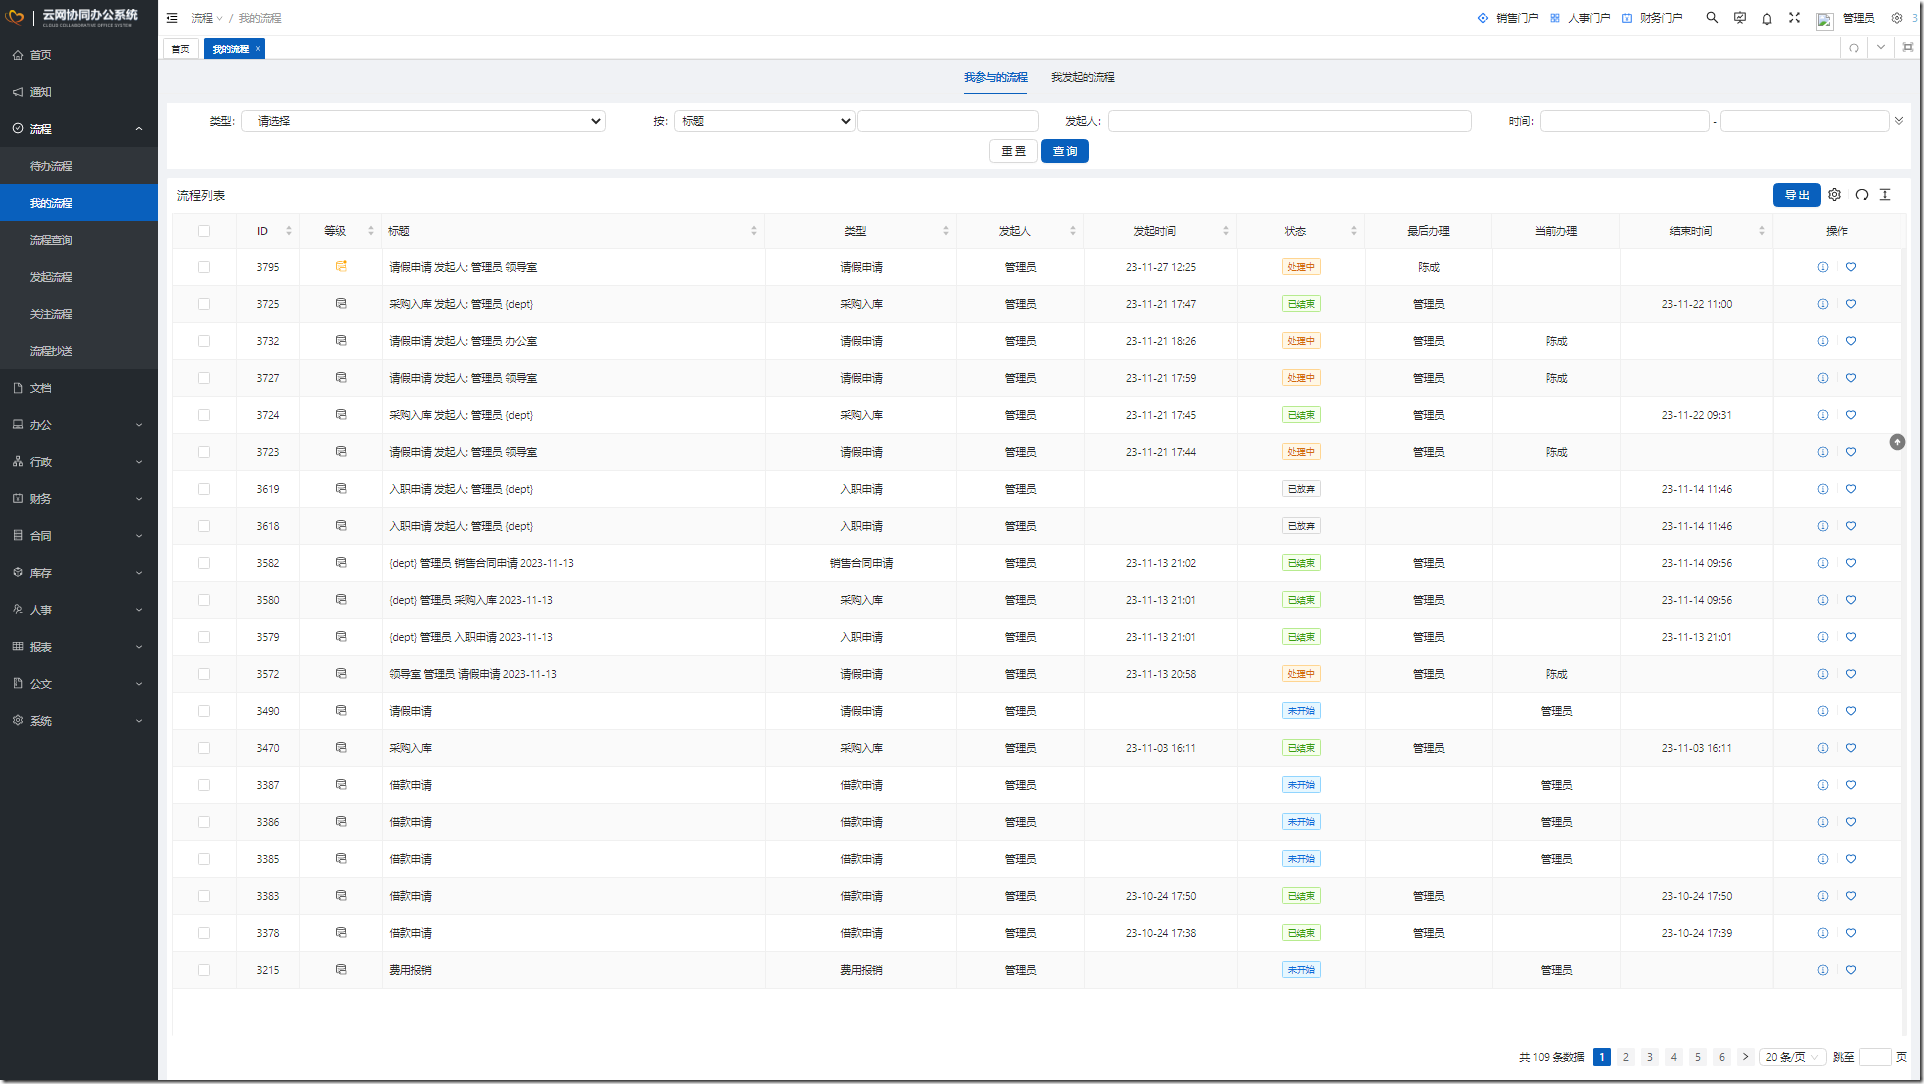Click the tab bar fullscreen content icon
The image size is (1924, 1084).
point(1907,47)
